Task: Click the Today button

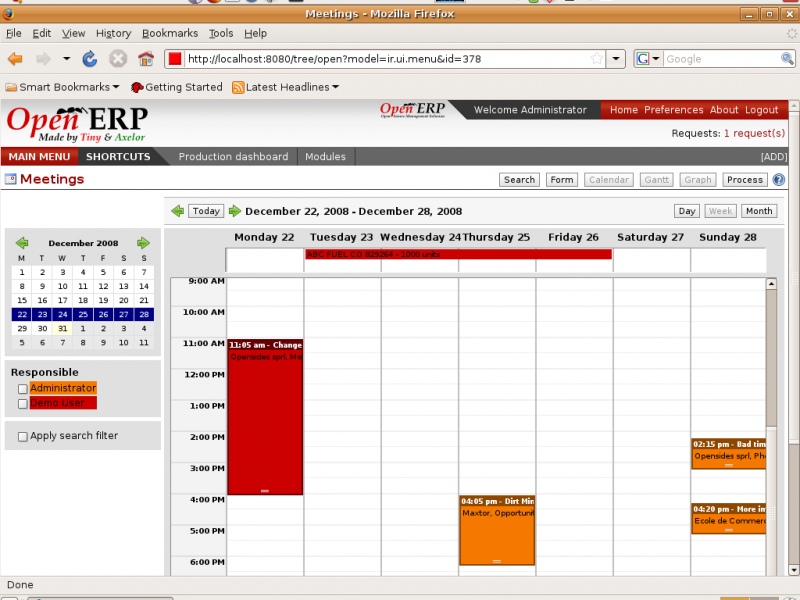Action: (205, 211)
